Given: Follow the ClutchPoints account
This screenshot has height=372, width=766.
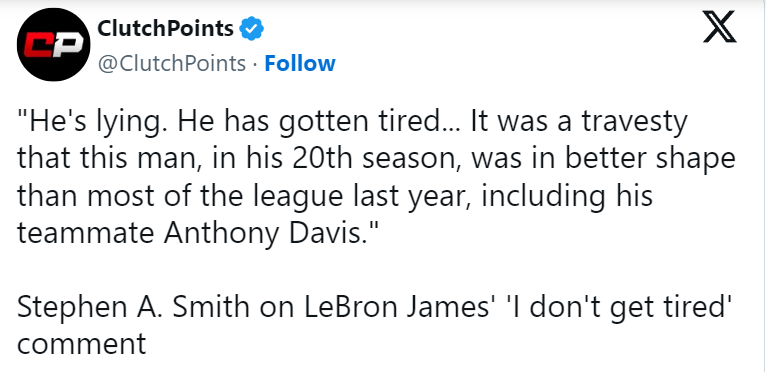Looking at the screenshot, I should pyautogui.click(x=300, y=64).
